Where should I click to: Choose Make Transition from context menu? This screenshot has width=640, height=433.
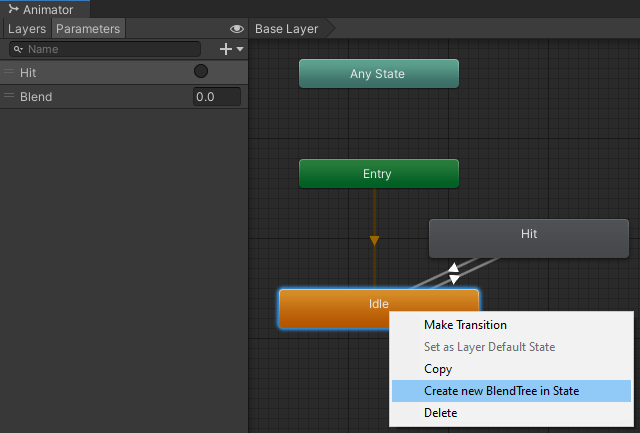coord(465,325)
